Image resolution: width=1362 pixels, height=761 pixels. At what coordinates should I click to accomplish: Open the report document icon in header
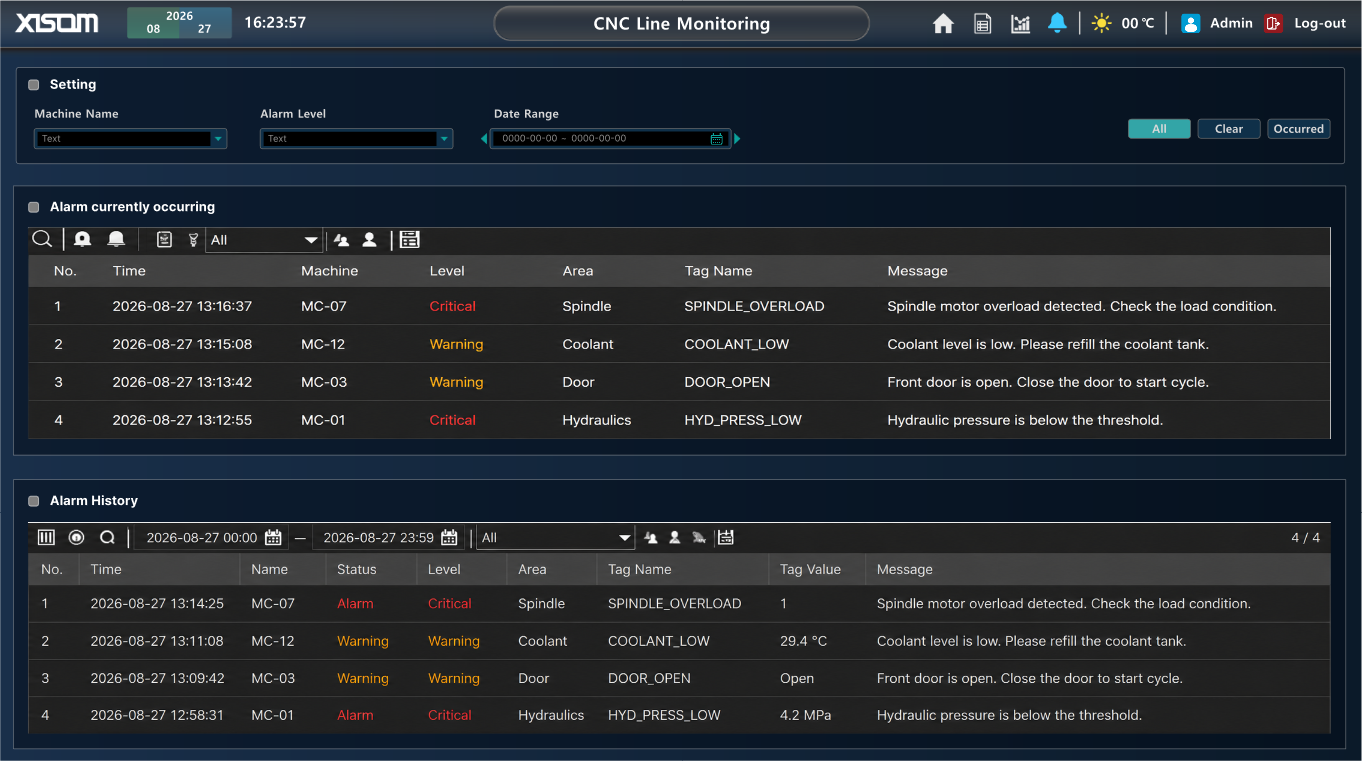tap(982, 24)
